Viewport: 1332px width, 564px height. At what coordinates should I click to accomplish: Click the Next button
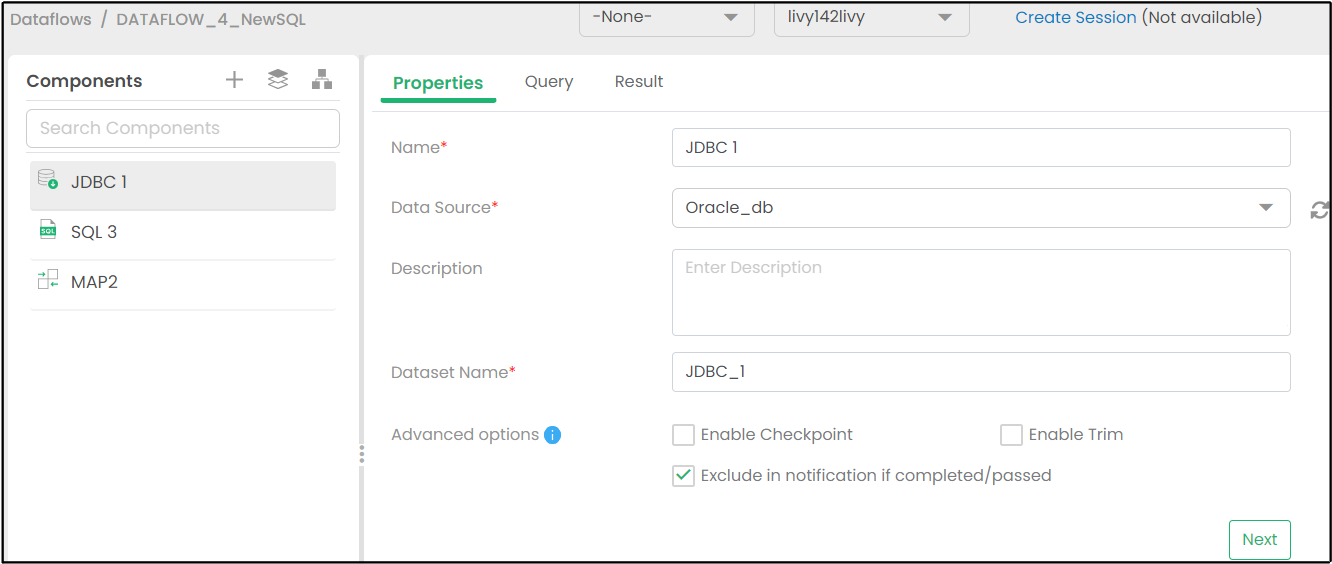tap(1259, 540)
